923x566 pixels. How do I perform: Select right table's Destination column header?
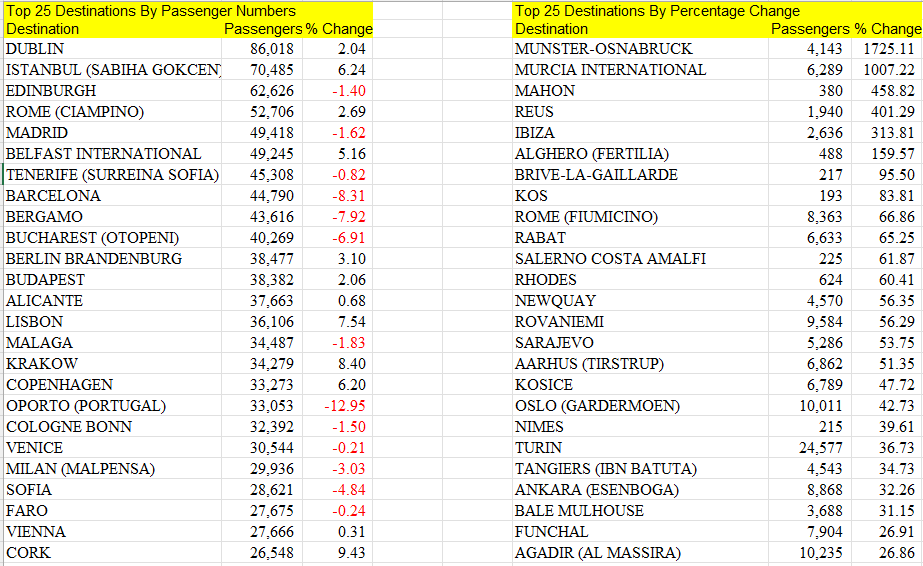tap(551, 29)
